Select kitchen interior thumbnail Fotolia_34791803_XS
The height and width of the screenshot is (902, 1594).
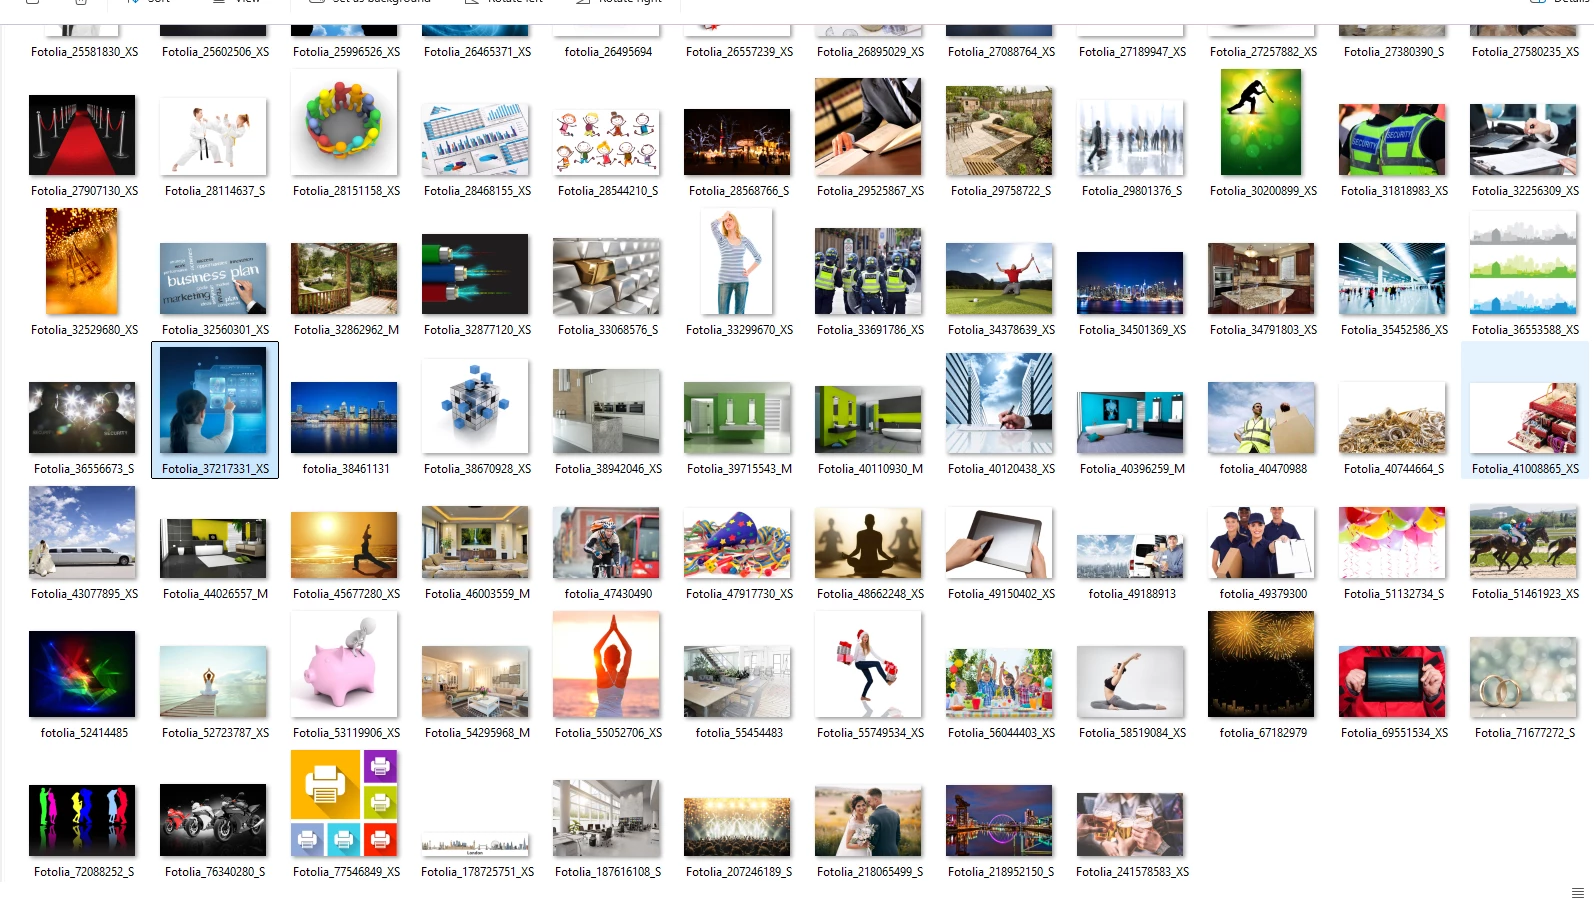(1261, 279)
